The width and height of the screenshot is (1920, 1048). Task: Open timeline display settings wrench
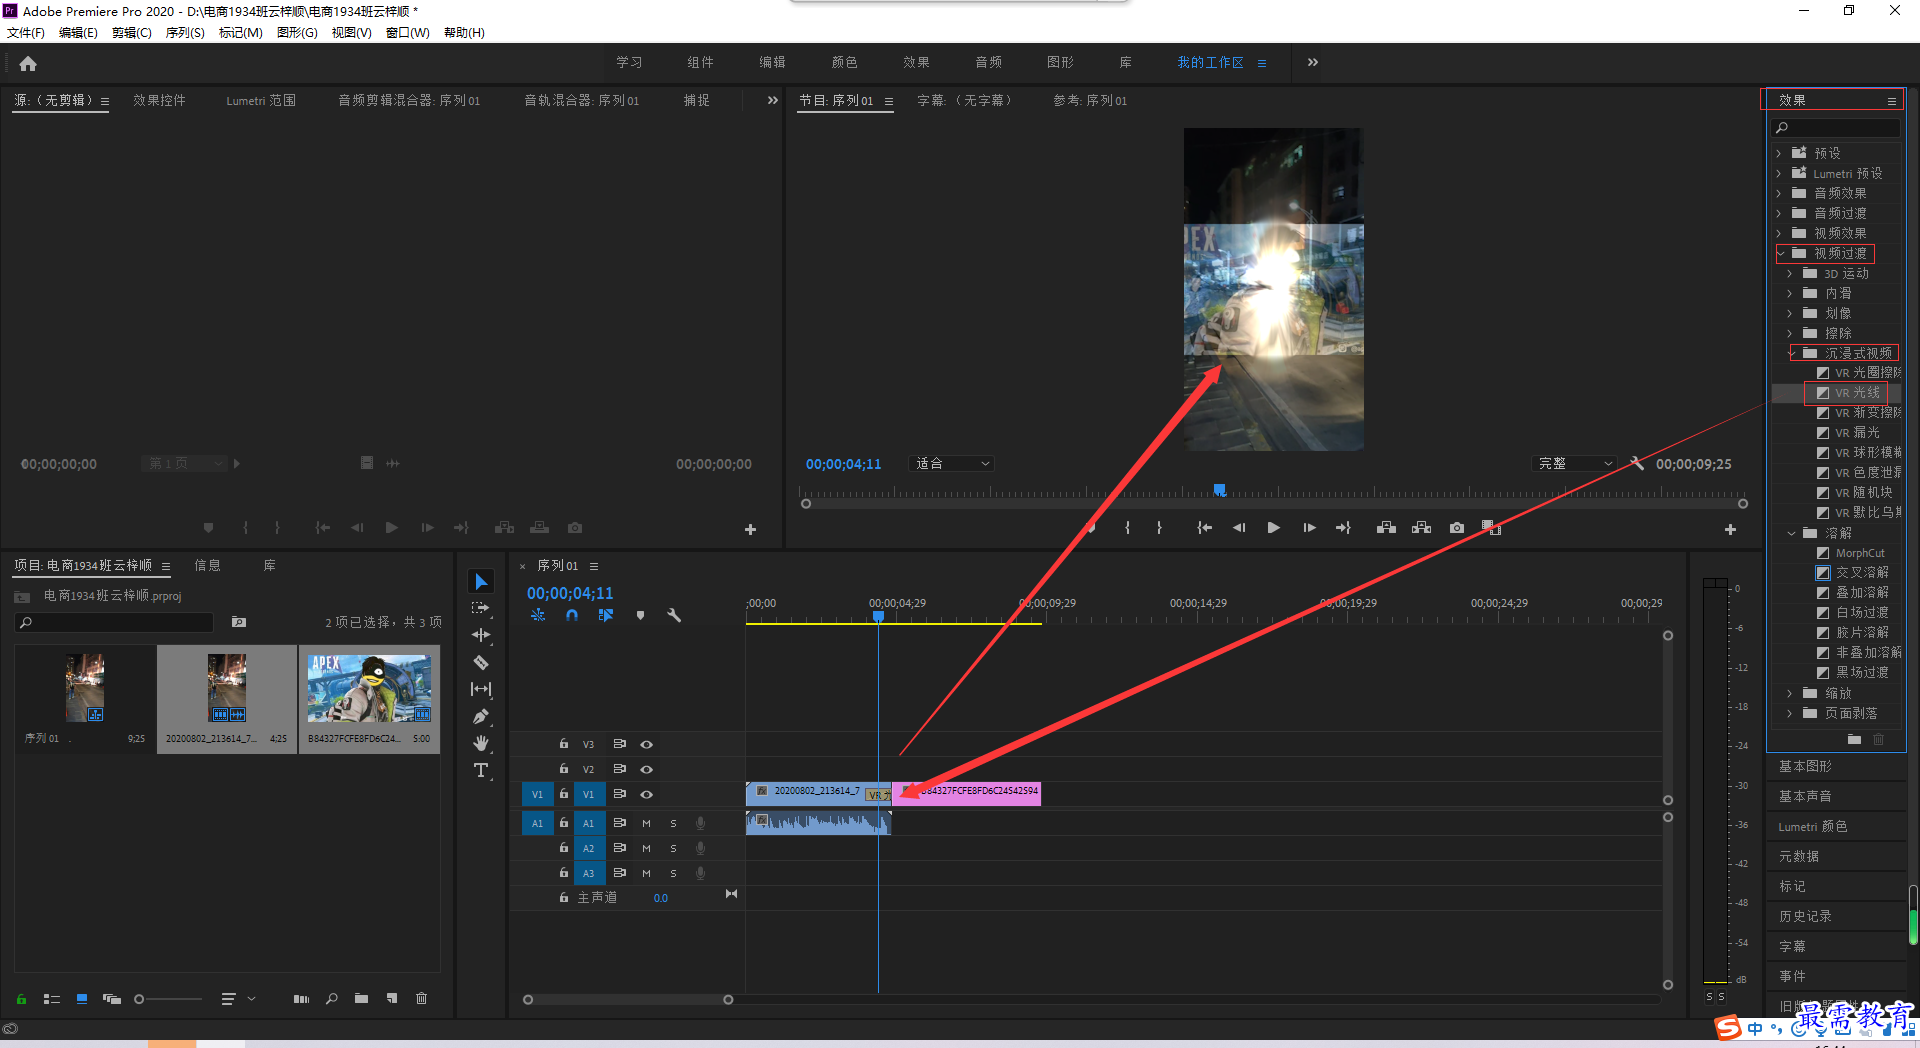coord(674,615)
